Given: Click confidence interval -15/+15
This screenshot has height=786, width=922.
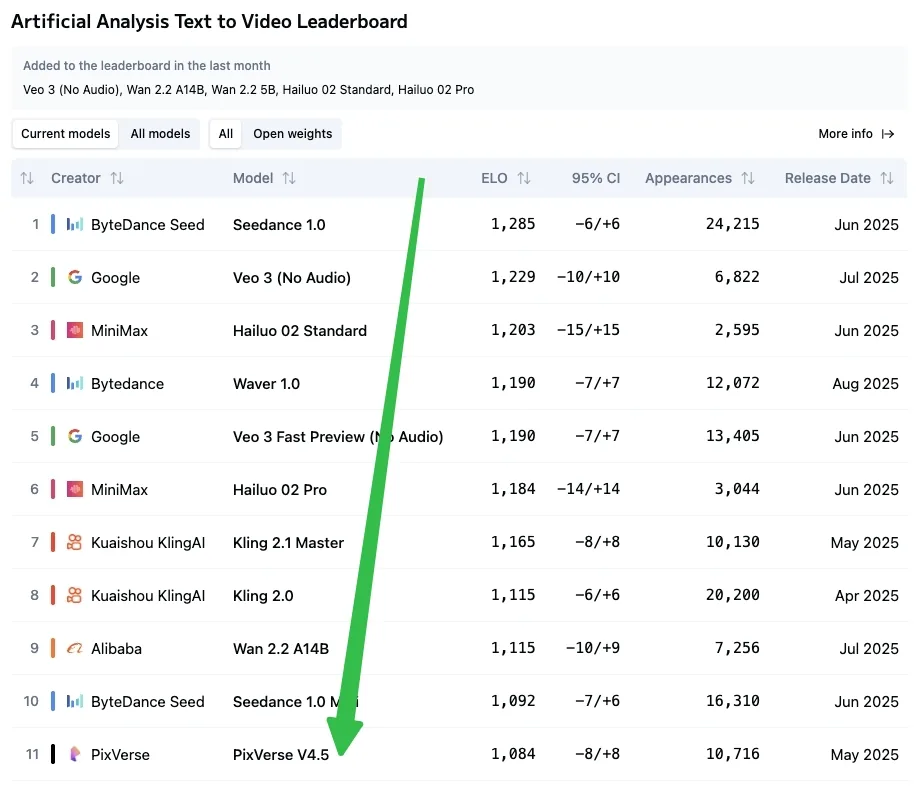Looking at the screenshot, I should [x=589, y=330].
